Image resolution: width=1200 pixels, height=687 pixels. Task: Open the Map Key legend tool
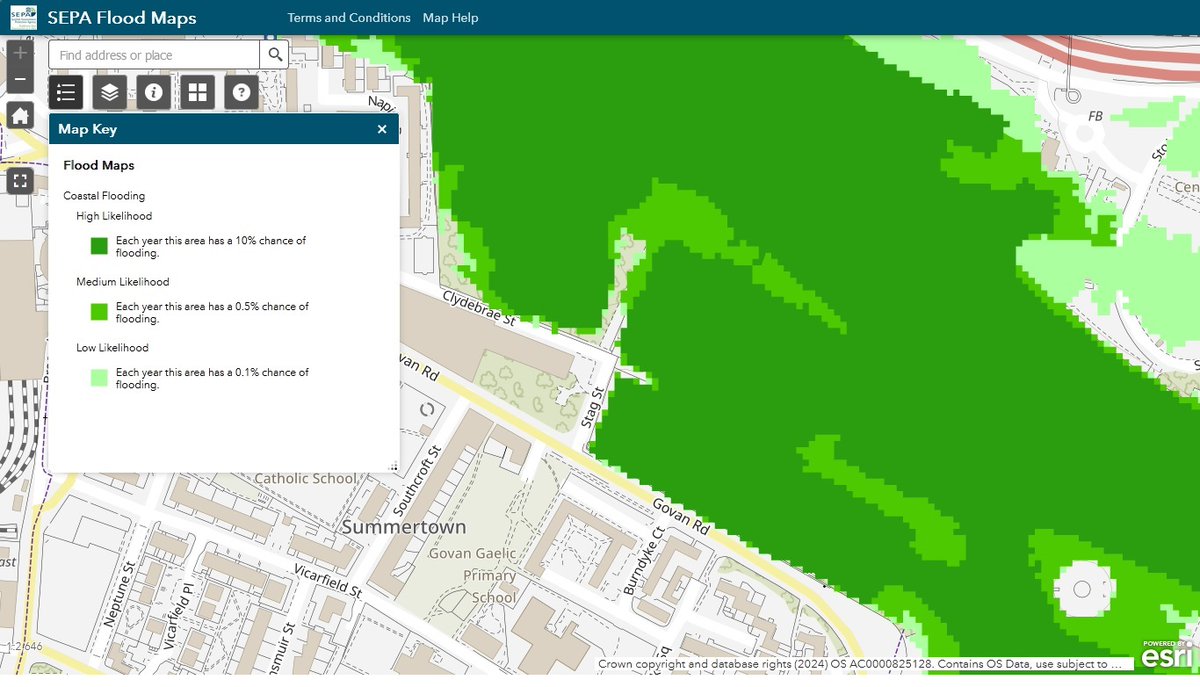click(x=65, y=91)
